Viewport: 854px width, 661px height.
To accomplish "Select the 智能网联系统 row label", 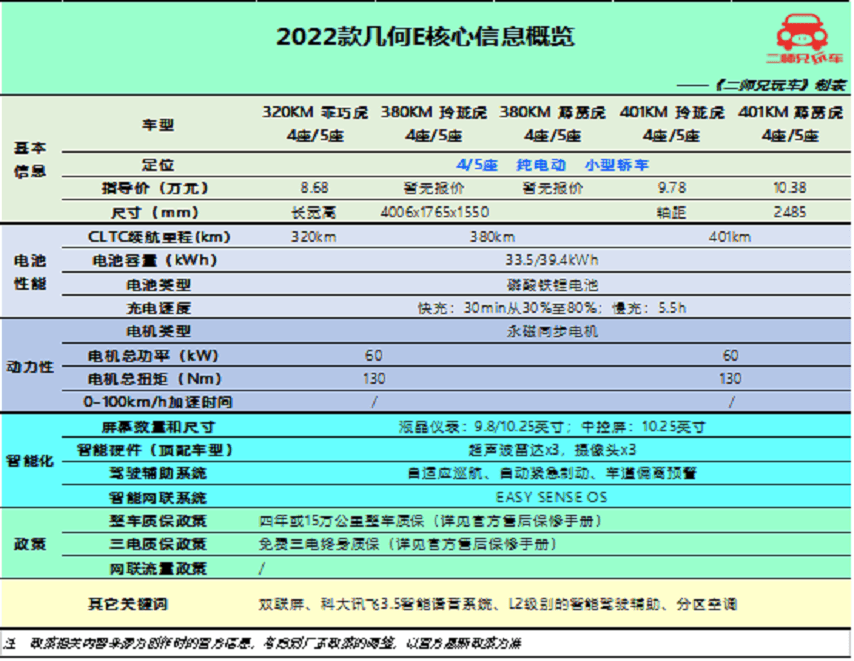I will [158, 498].
